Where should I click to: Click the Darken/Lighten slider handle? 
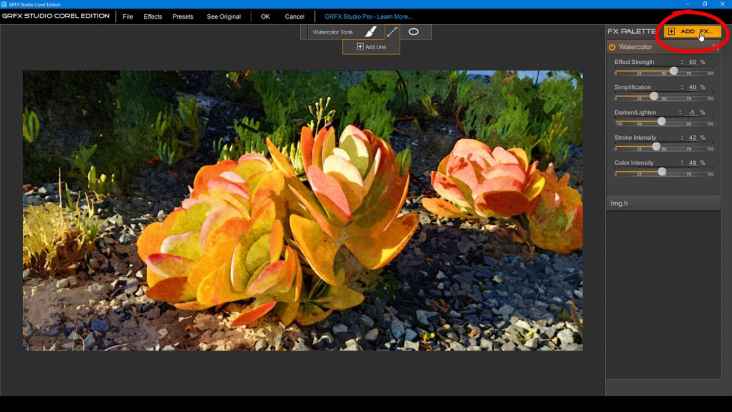pyautogui.click(x=662, y=122)
